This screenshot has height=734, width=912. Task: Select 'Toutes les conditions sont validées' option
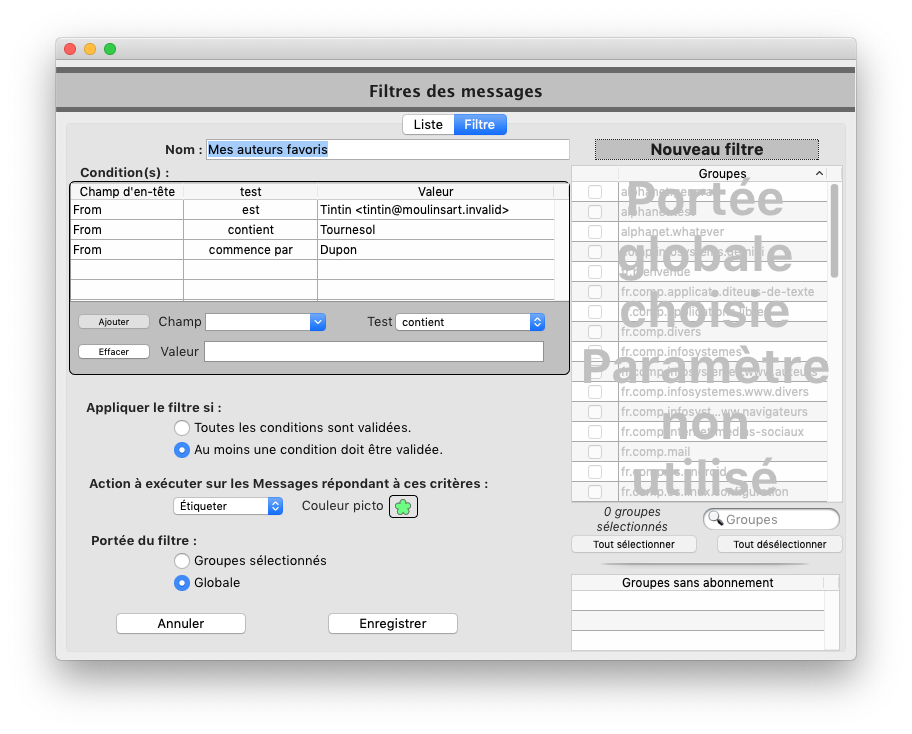tap(182, 428)
